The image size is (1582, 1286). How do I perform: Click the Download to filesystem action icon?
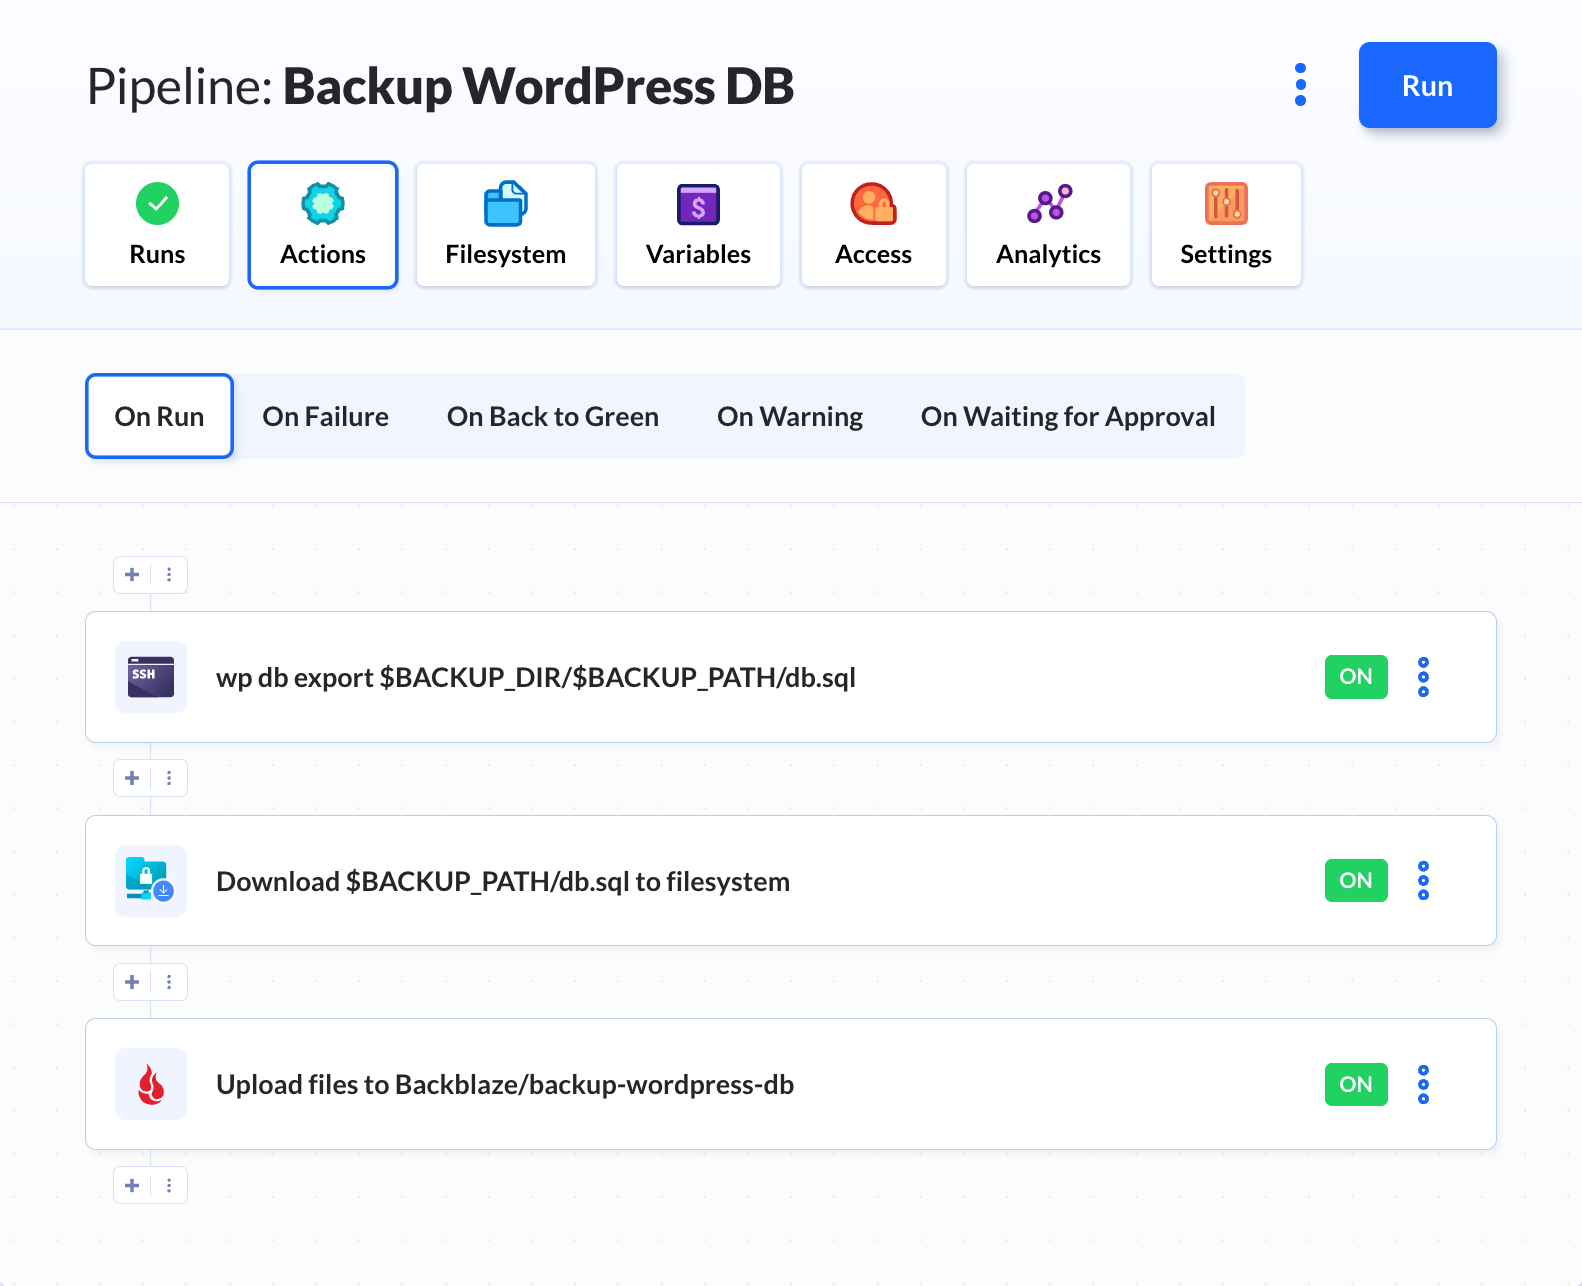point(151,881)
